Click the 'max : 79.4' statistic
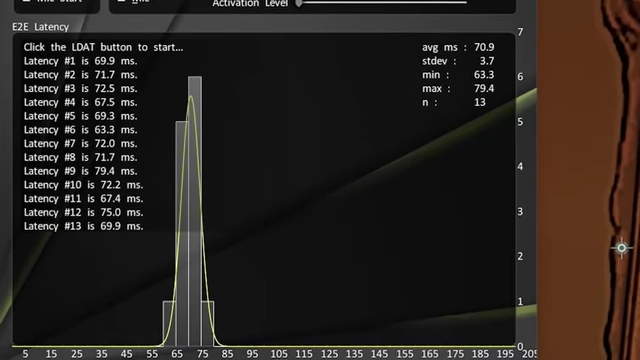640x360 pixels. (x=458, y=89)
